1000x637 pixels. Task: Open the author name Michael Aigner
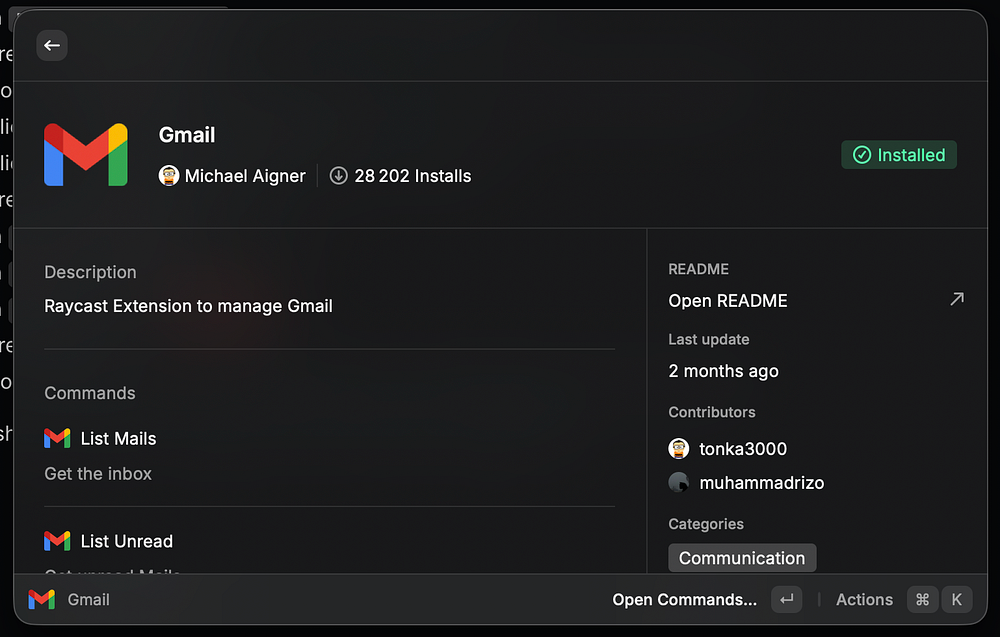245,176
